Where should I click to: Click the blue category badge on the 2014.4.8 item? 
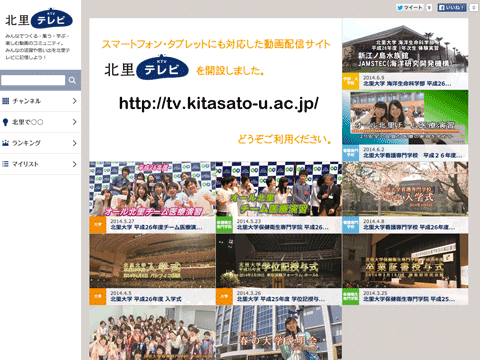pos(351,225)
